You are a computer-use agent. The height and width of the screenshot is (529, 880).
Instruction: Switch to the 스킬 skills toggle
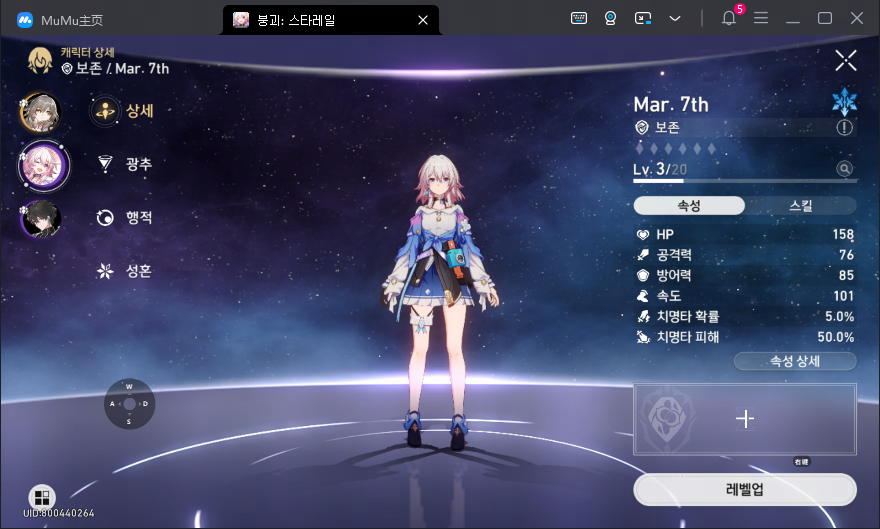click(x=801, y=205)
